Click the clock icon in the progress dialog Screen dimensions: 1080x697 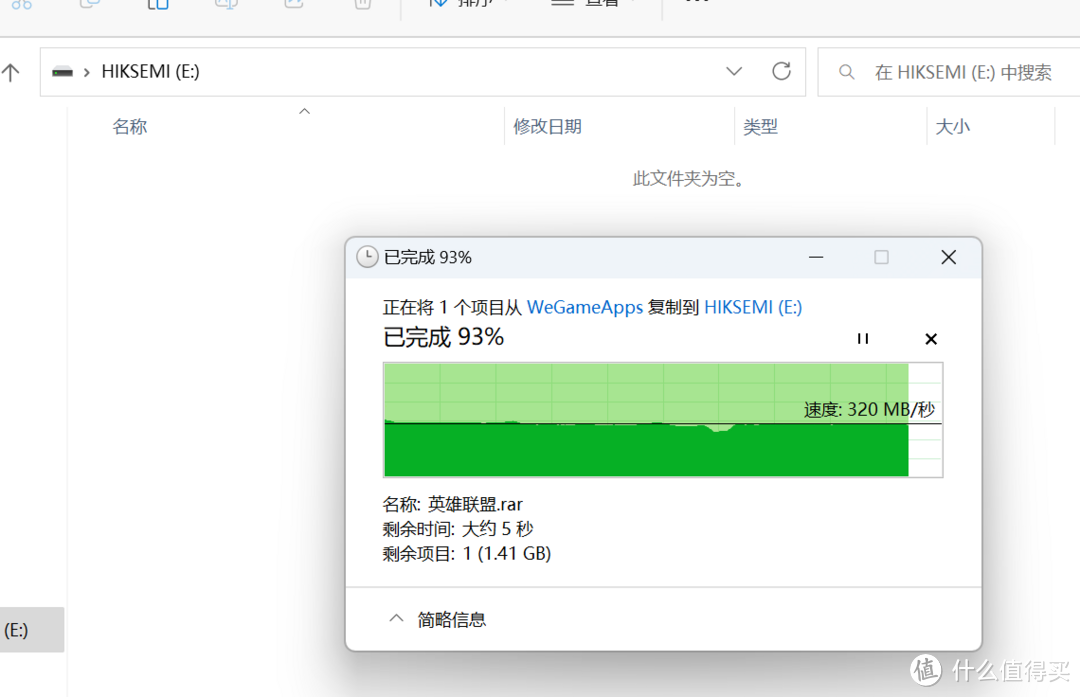pos(366,257)
